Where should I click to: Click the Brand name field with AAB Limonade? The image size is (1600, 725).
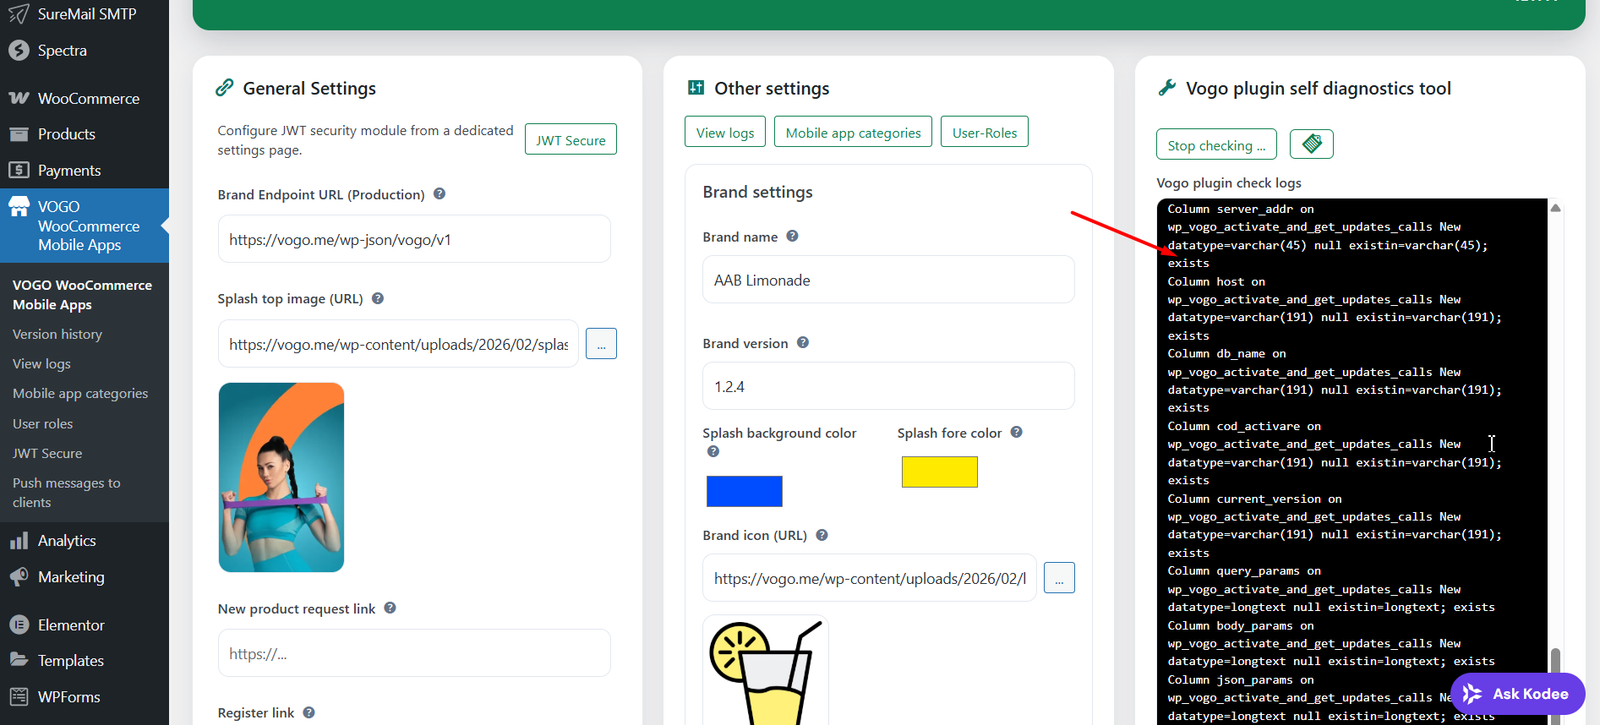[x=888, y=280]
